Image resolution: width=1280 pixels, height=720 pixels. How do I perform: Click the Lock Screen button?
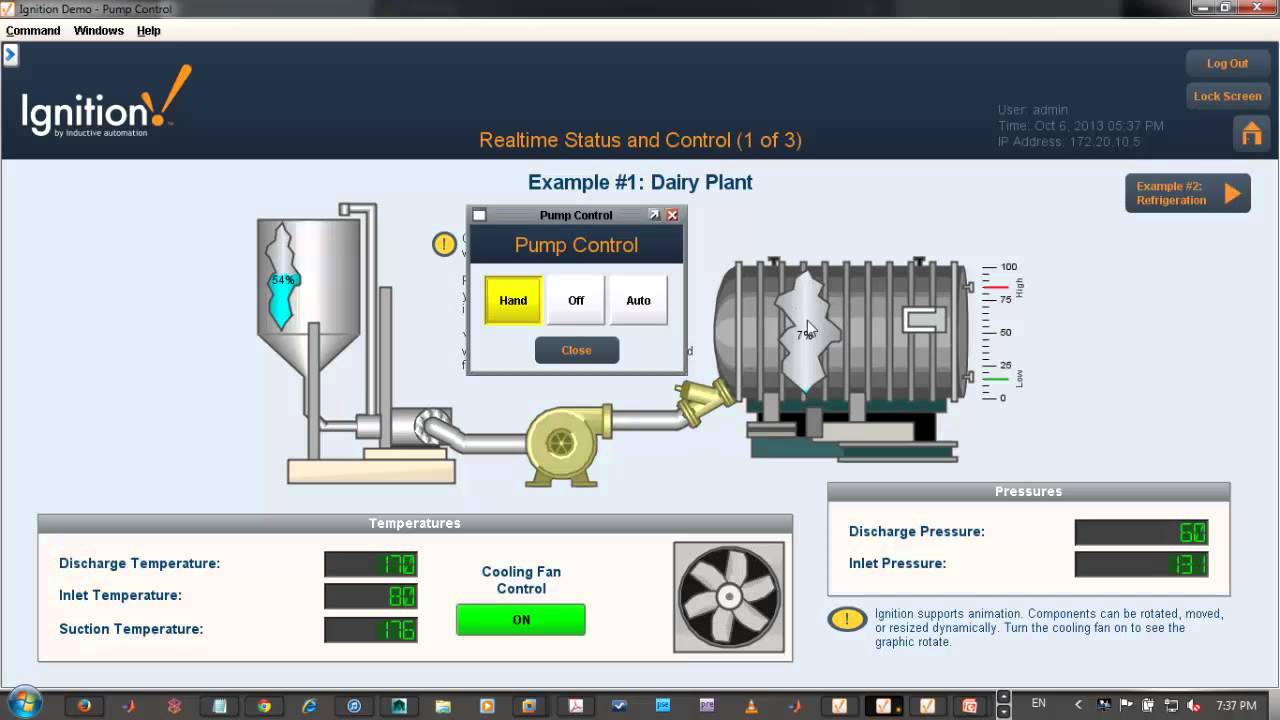point(1227,96)
